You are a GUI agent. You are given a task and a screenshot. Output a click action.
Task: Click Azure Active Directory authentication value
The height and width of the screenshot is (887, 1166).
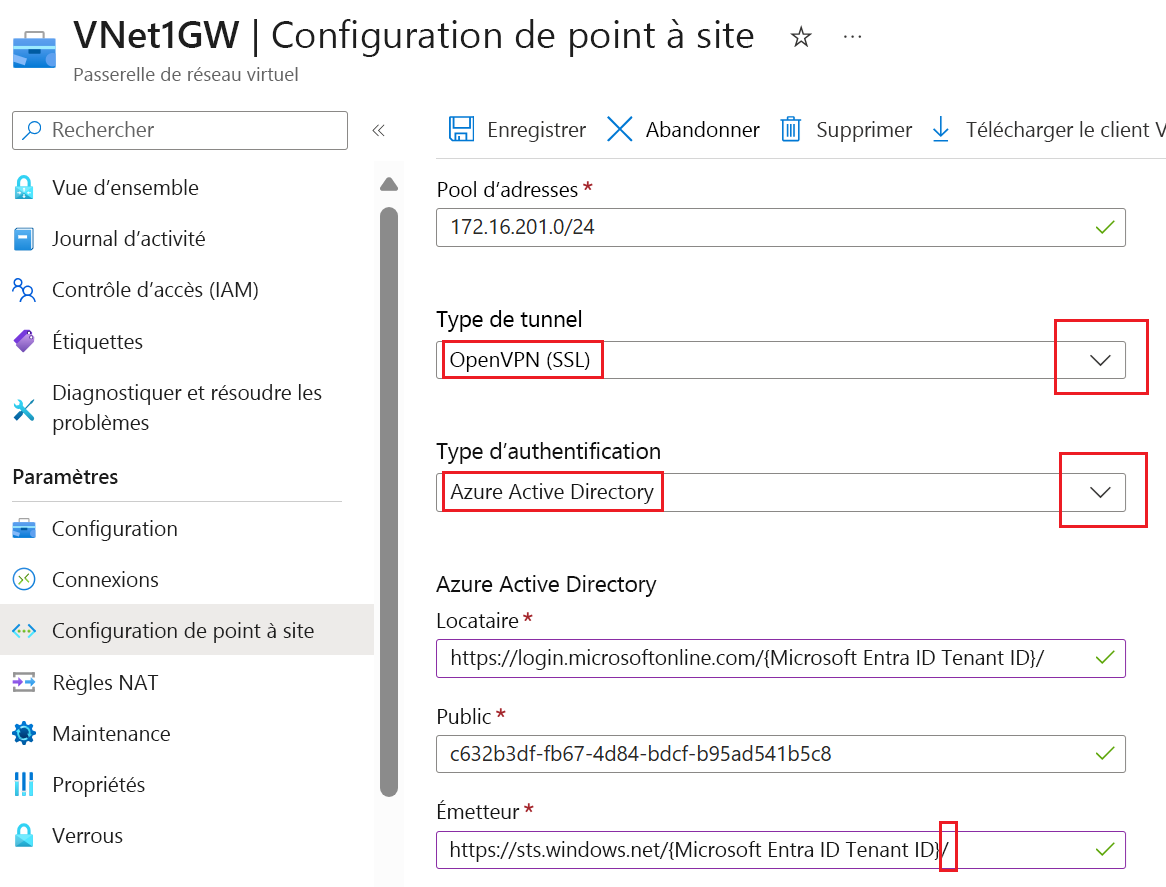(552, 492)
